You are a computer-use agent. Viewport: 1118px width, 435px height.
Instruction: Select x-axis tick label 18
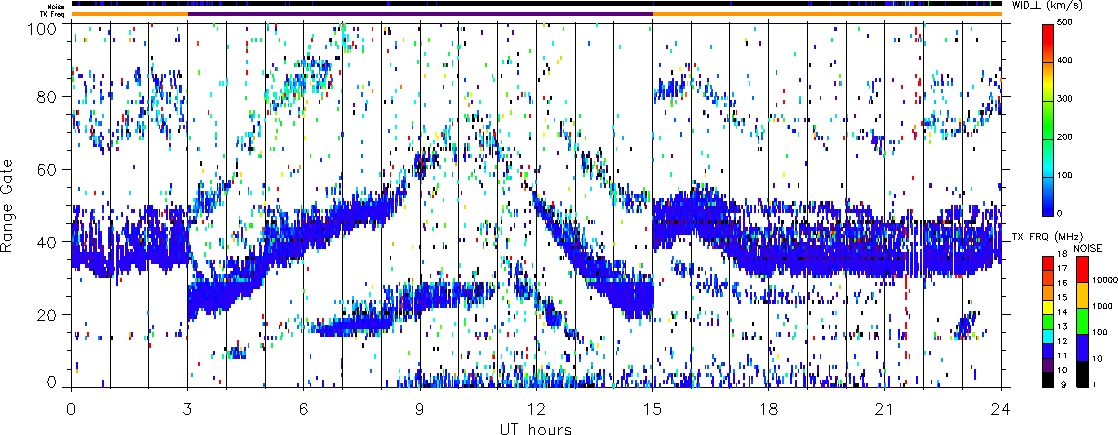click(x=769, y=409)
